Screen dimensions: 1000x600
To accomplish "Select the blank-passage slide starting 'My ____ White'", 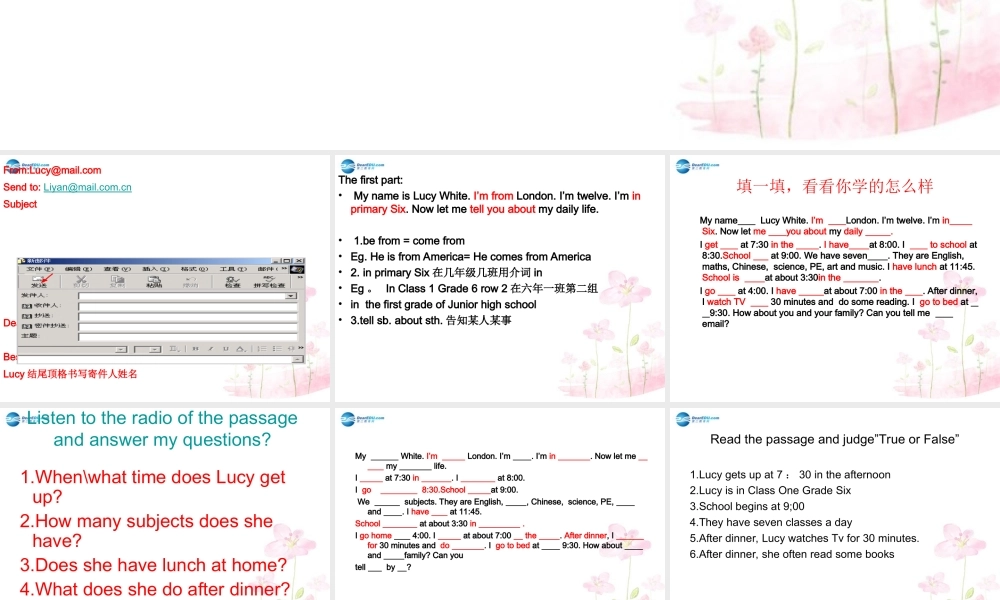I will [499, 504].
